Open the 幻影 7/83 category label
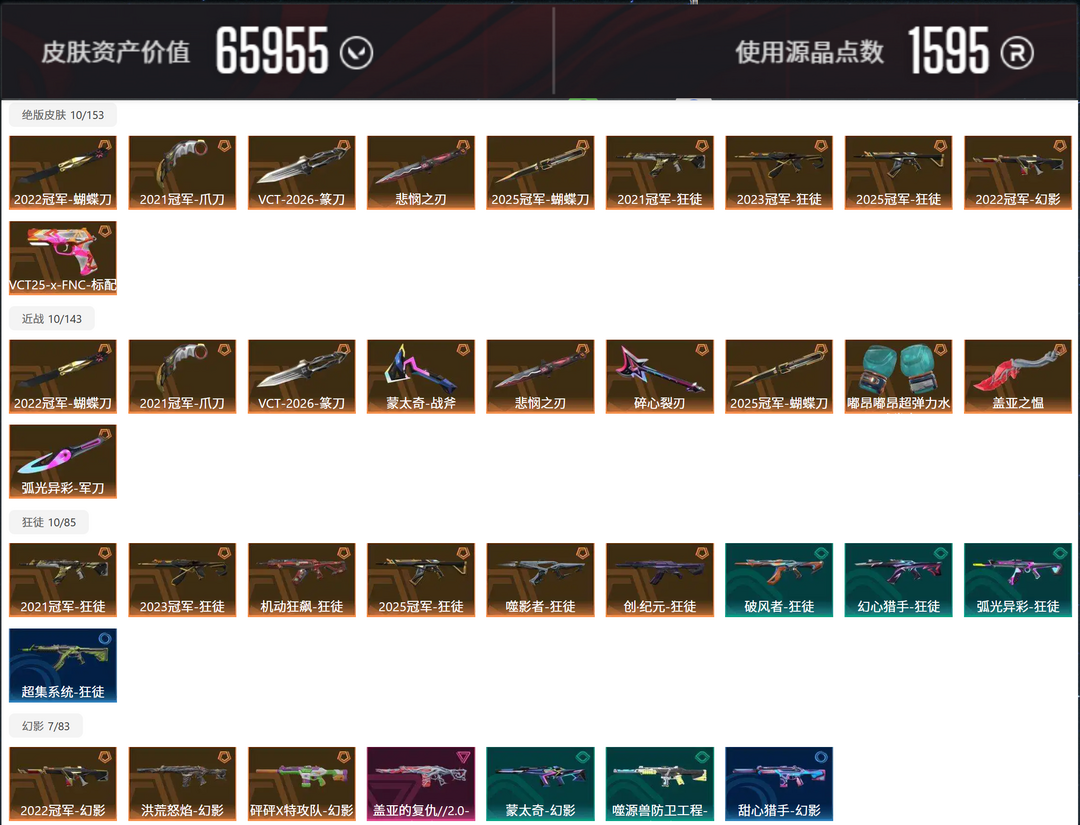The height and width of the screenshot is (825, 1080). coord(45,726)
